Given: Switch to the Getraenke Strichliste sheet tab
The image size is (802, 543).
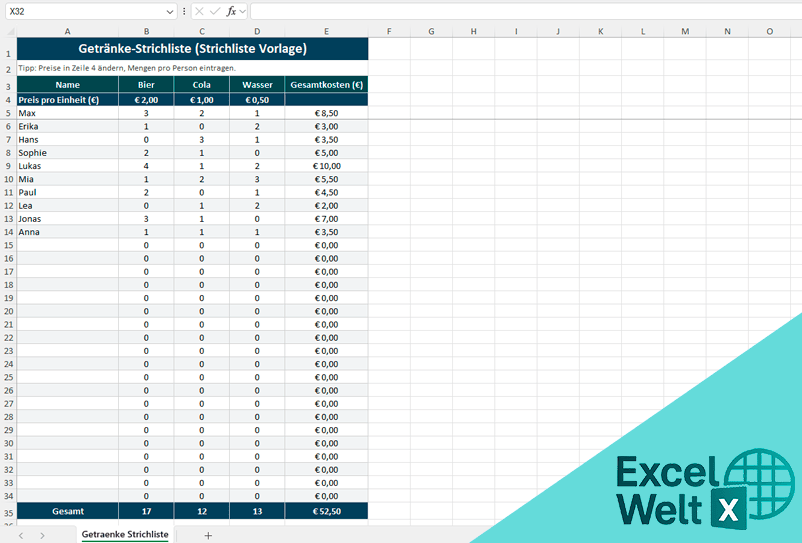Looking at the screenshot, I should click(x=125, y=535).
